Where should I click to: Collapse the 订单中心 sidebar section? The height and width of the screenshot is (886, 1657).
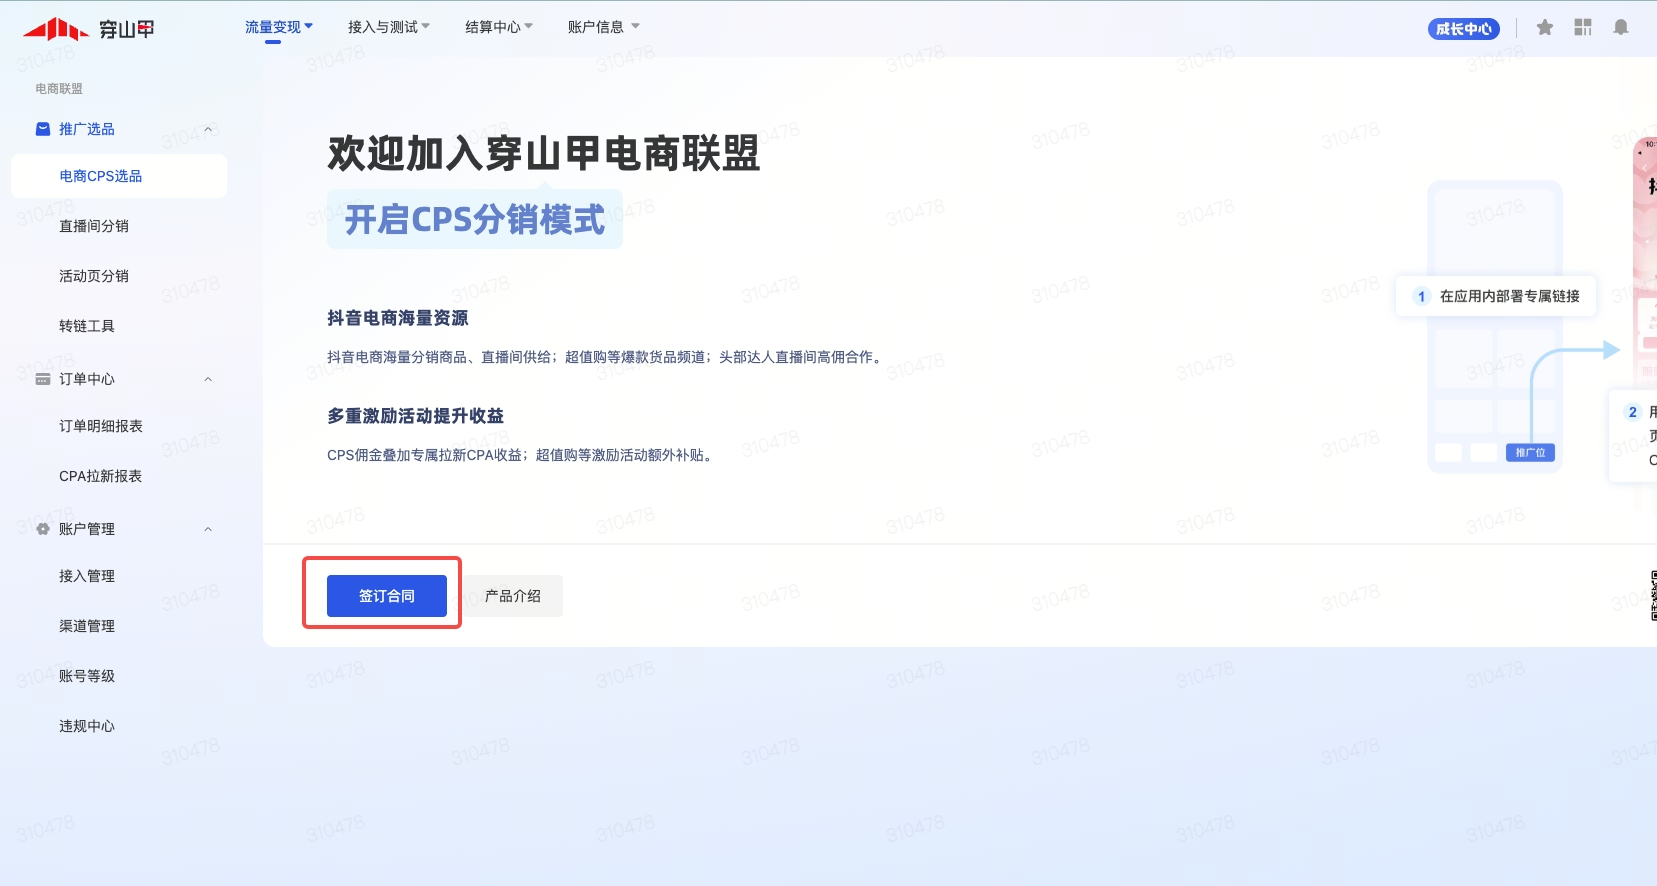click(x=208, y=379)
